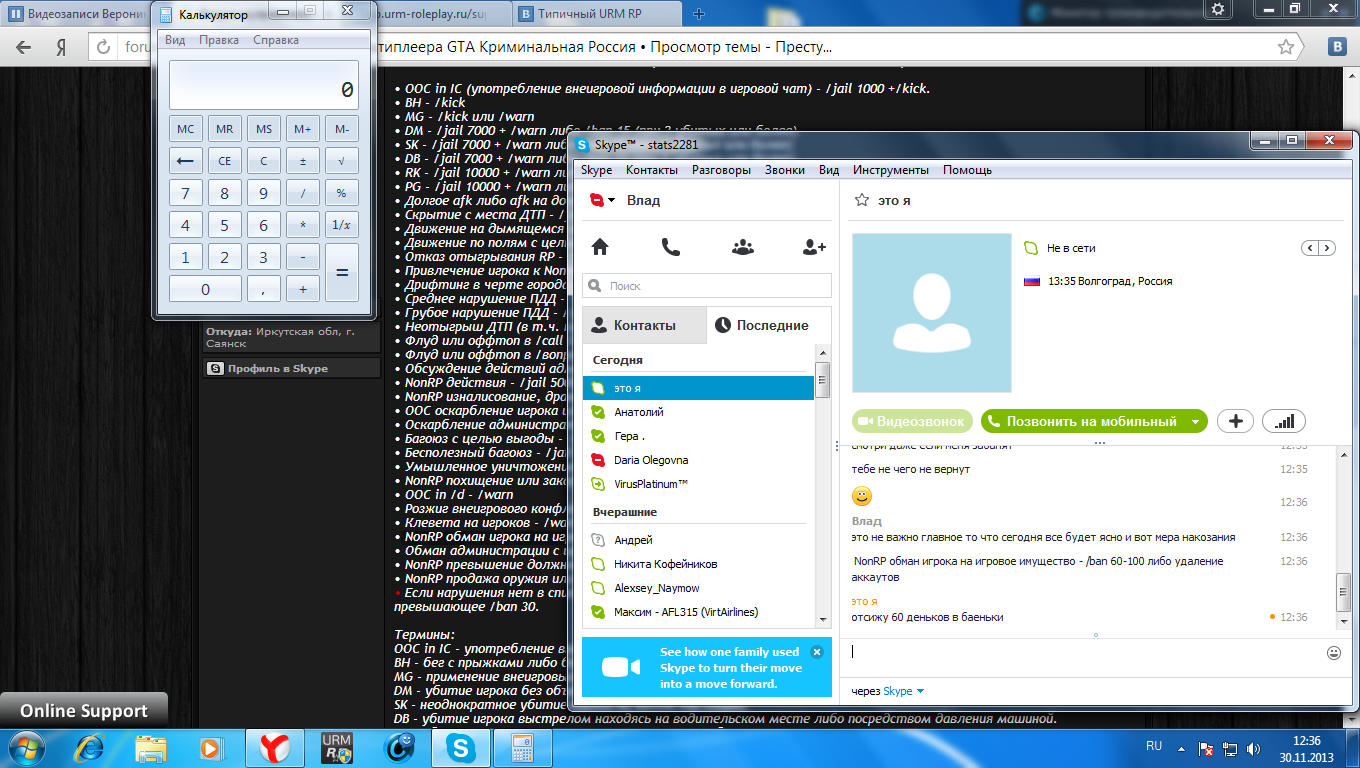Open browser settings gear icon

[x=1217, y=9]
